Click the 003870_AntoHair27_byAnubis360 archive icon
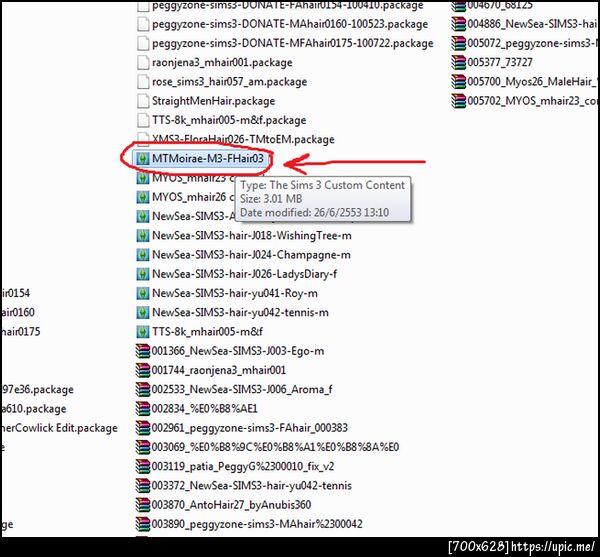The image size is (600, 557). (x=143, y=505)
